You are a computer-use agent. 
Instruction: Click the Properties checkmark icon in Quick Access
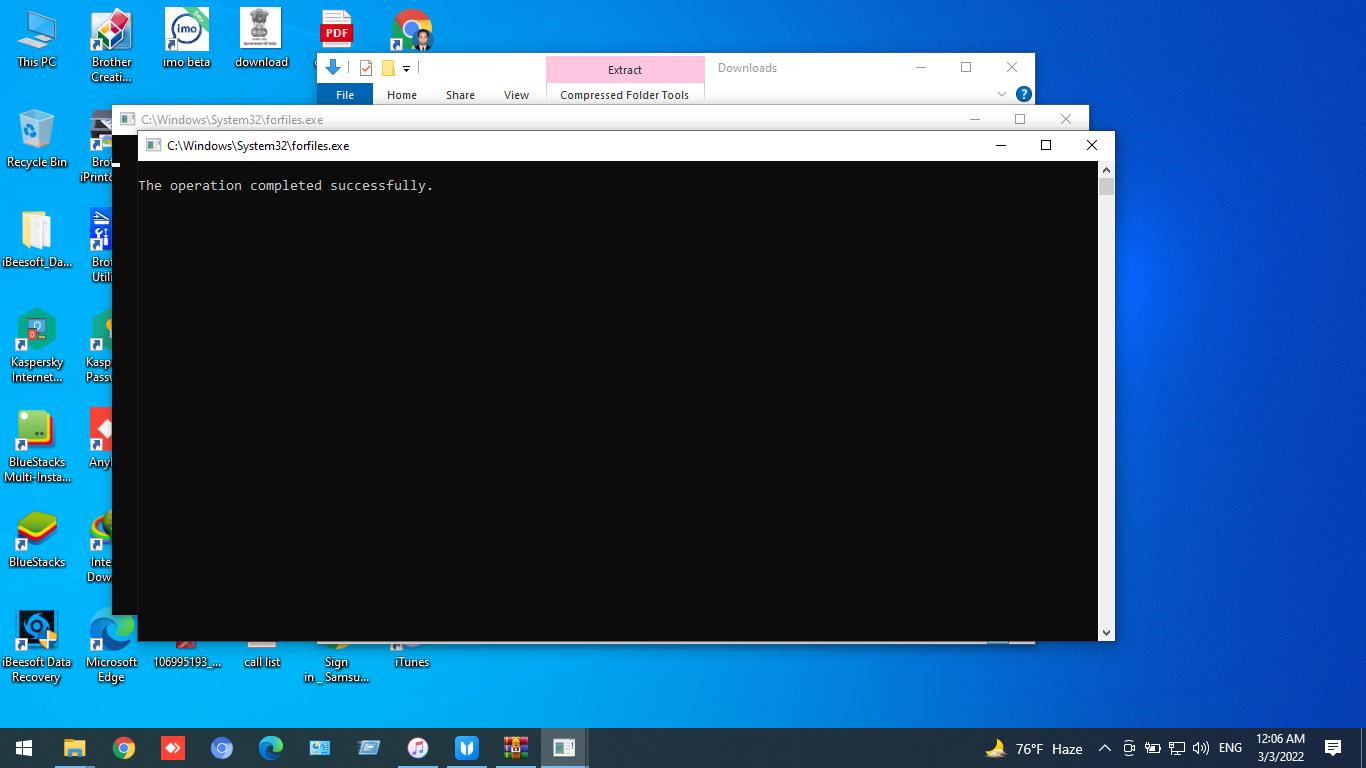pyautogui.click(x=365, y=68)
